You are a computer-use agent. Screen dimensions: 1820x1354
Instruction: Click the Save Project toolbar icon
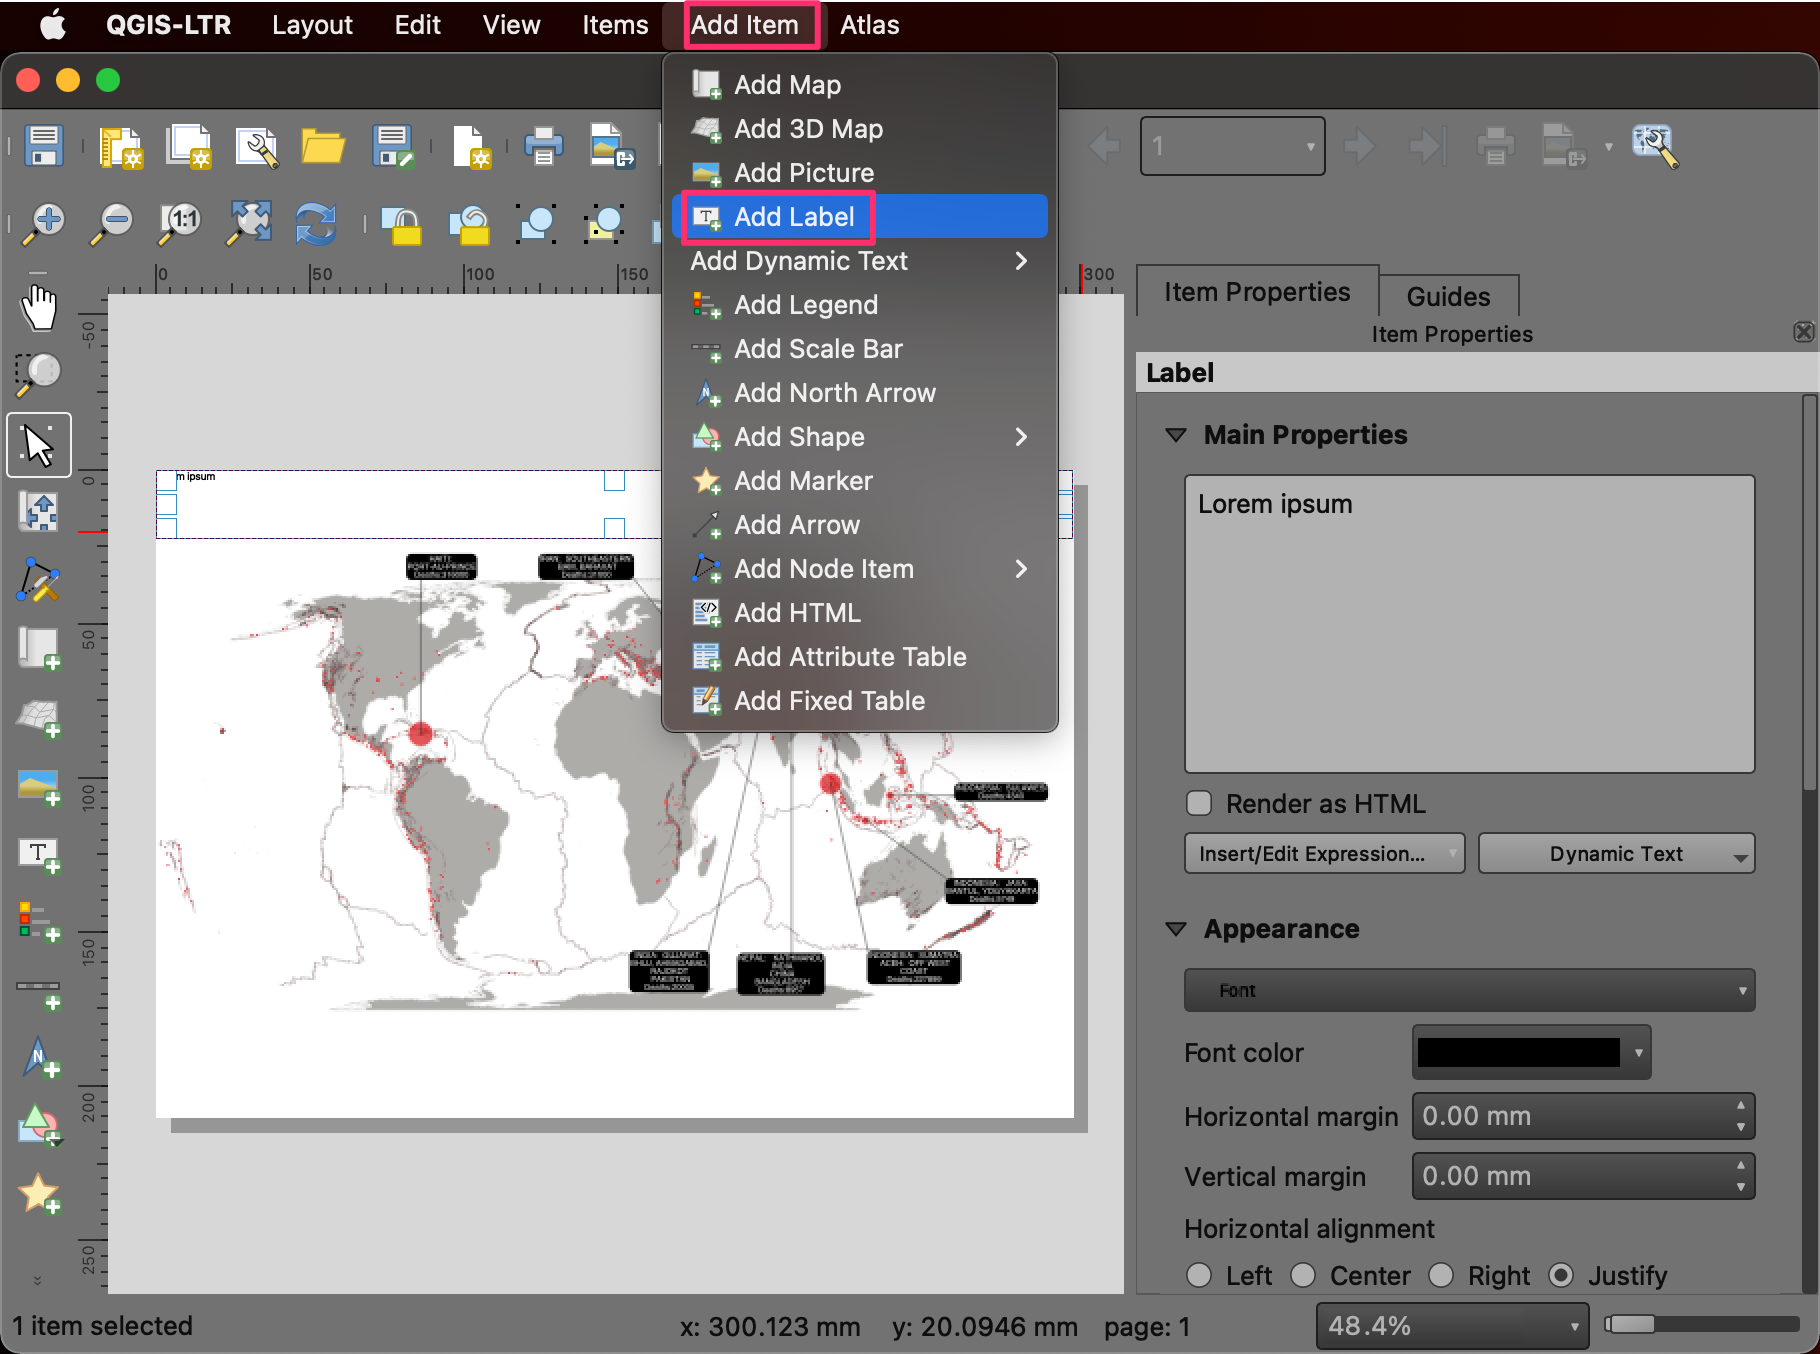tap(44, 146)
